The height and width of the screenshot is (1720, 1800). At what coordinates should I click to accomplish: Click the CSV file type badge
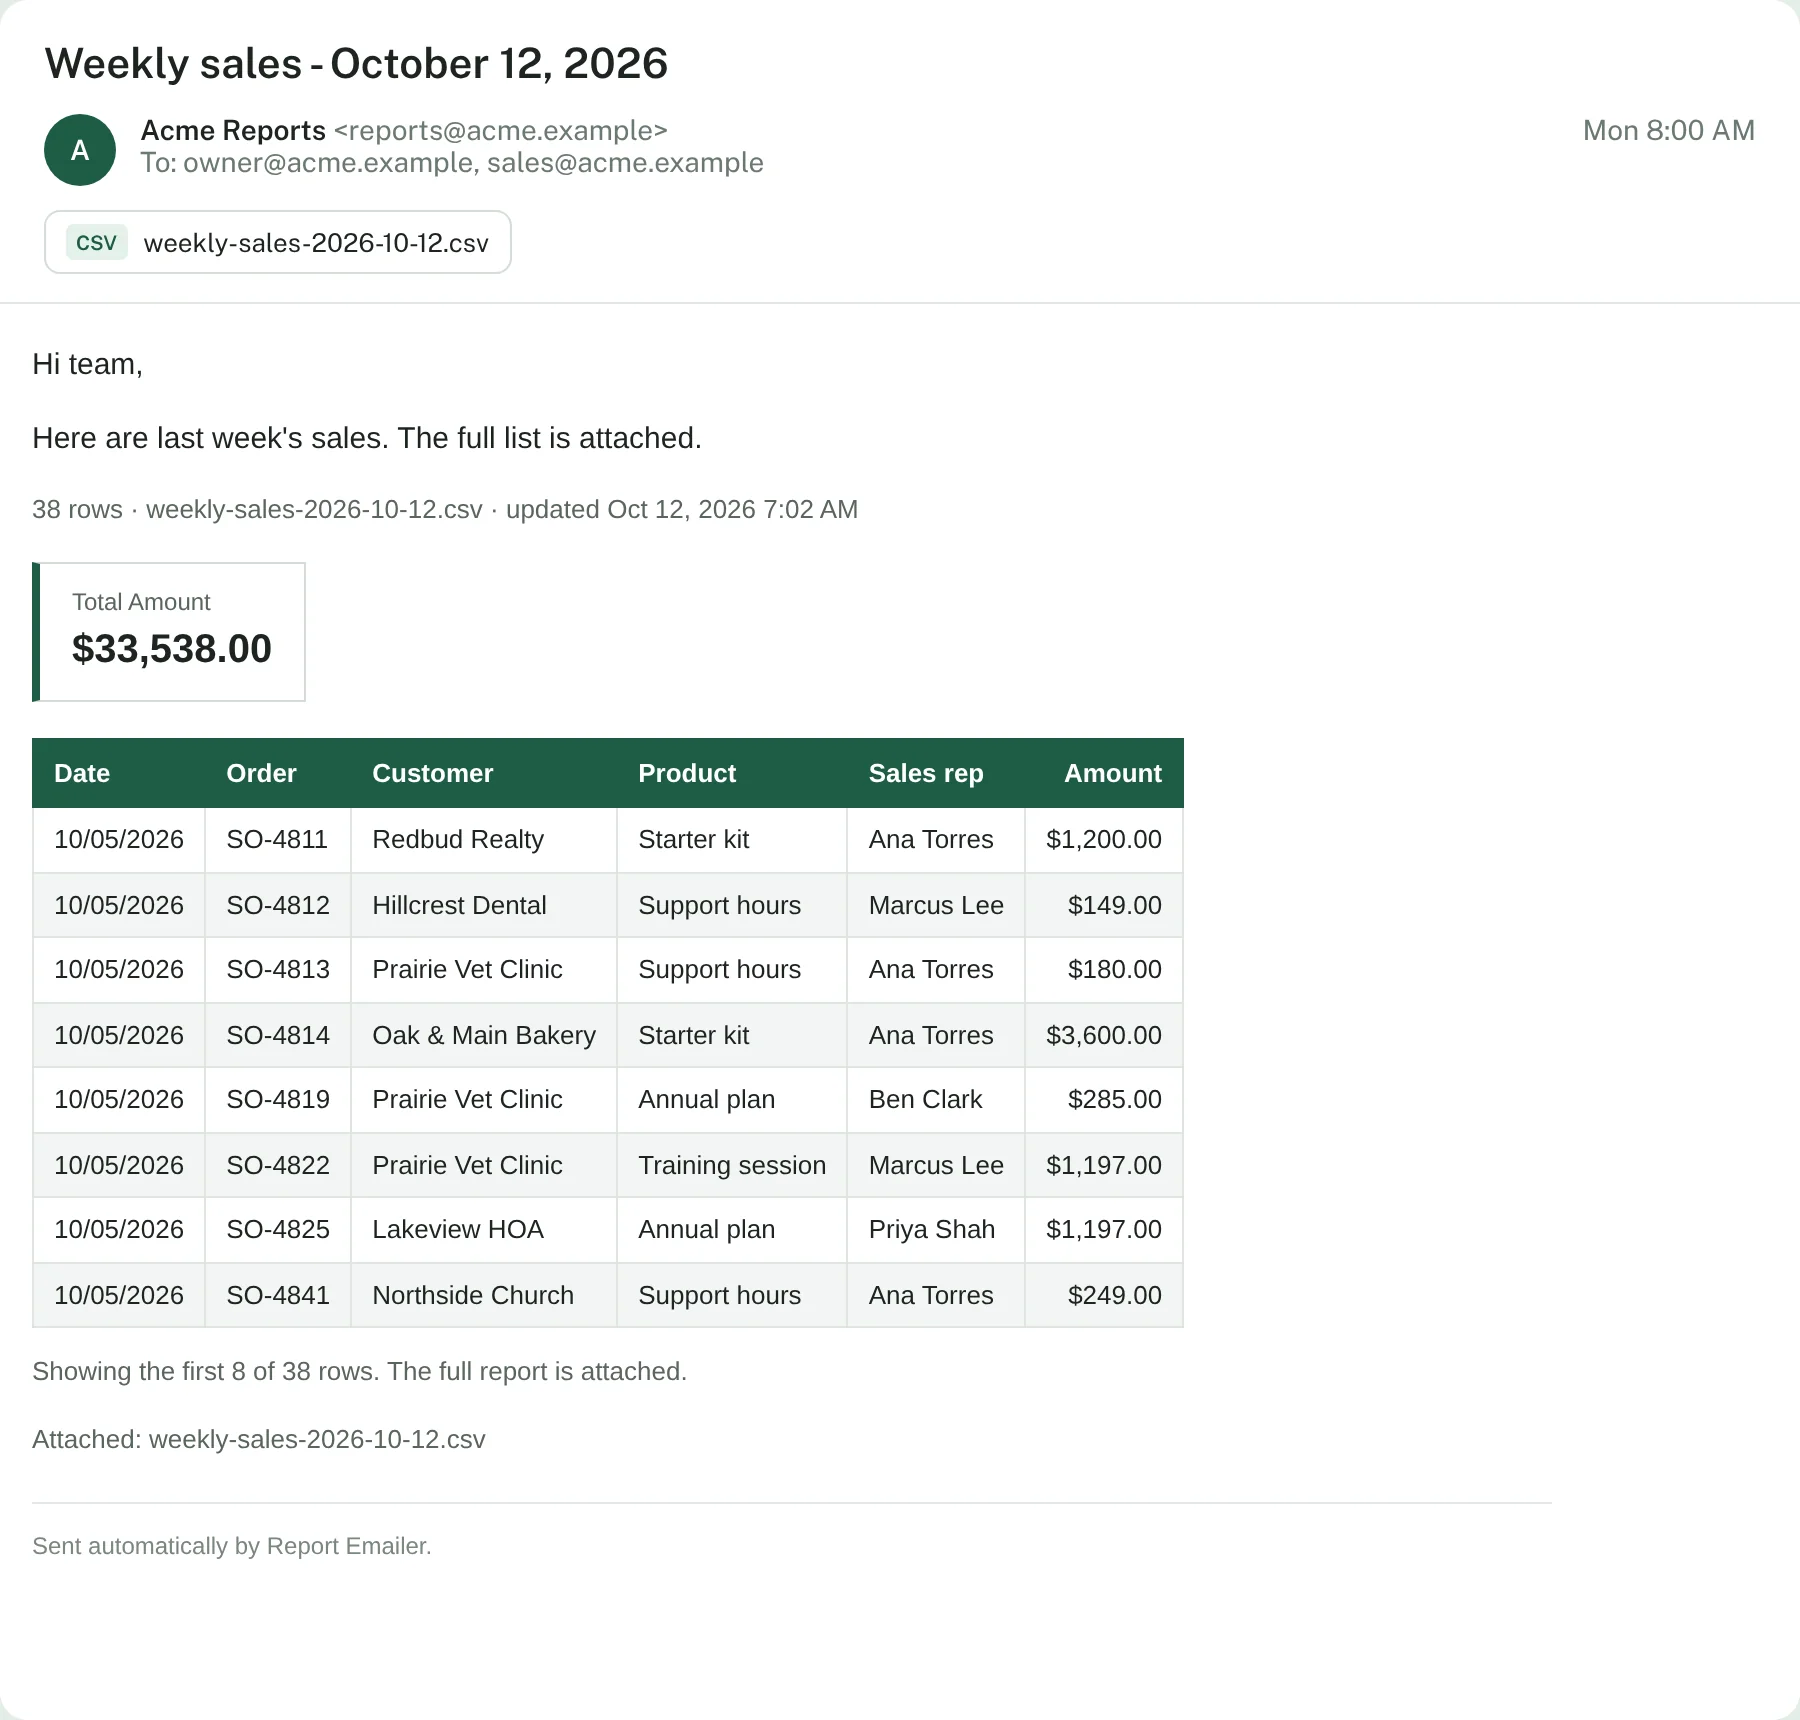97,242
